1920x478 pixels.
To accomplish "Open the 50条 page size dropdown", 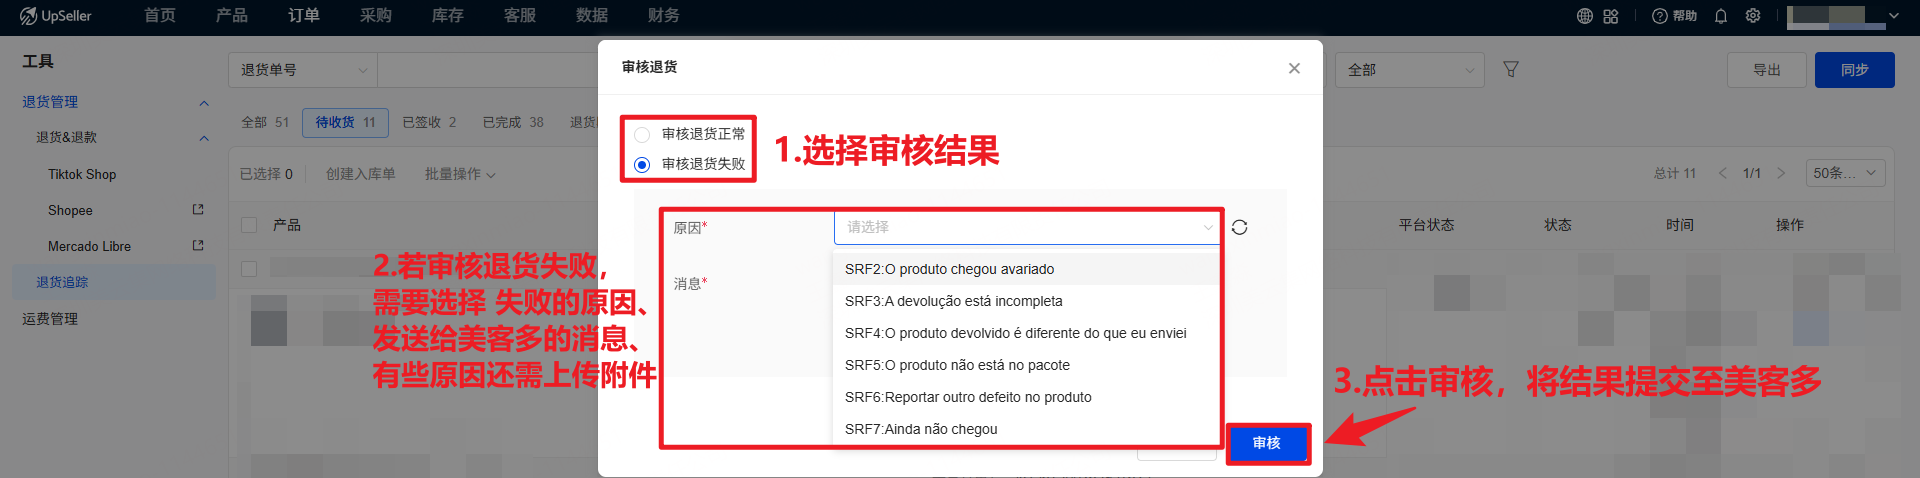I will (1845, 173).
